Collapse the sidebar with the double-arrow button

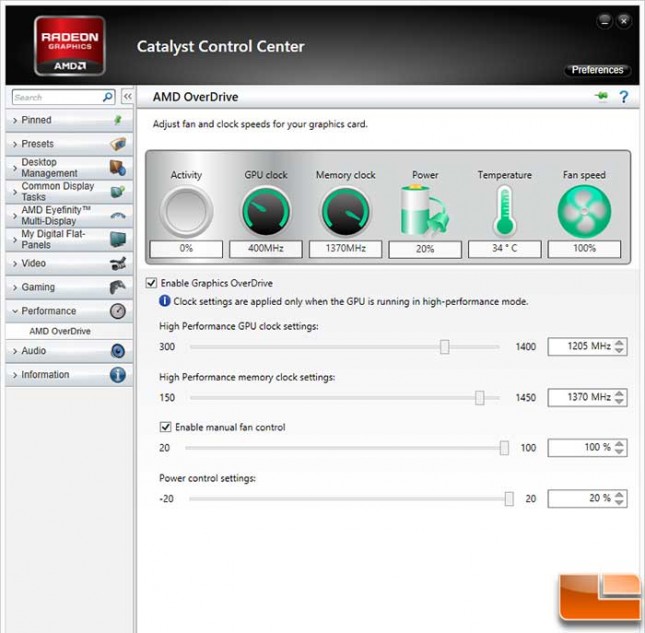click(128, 97)
